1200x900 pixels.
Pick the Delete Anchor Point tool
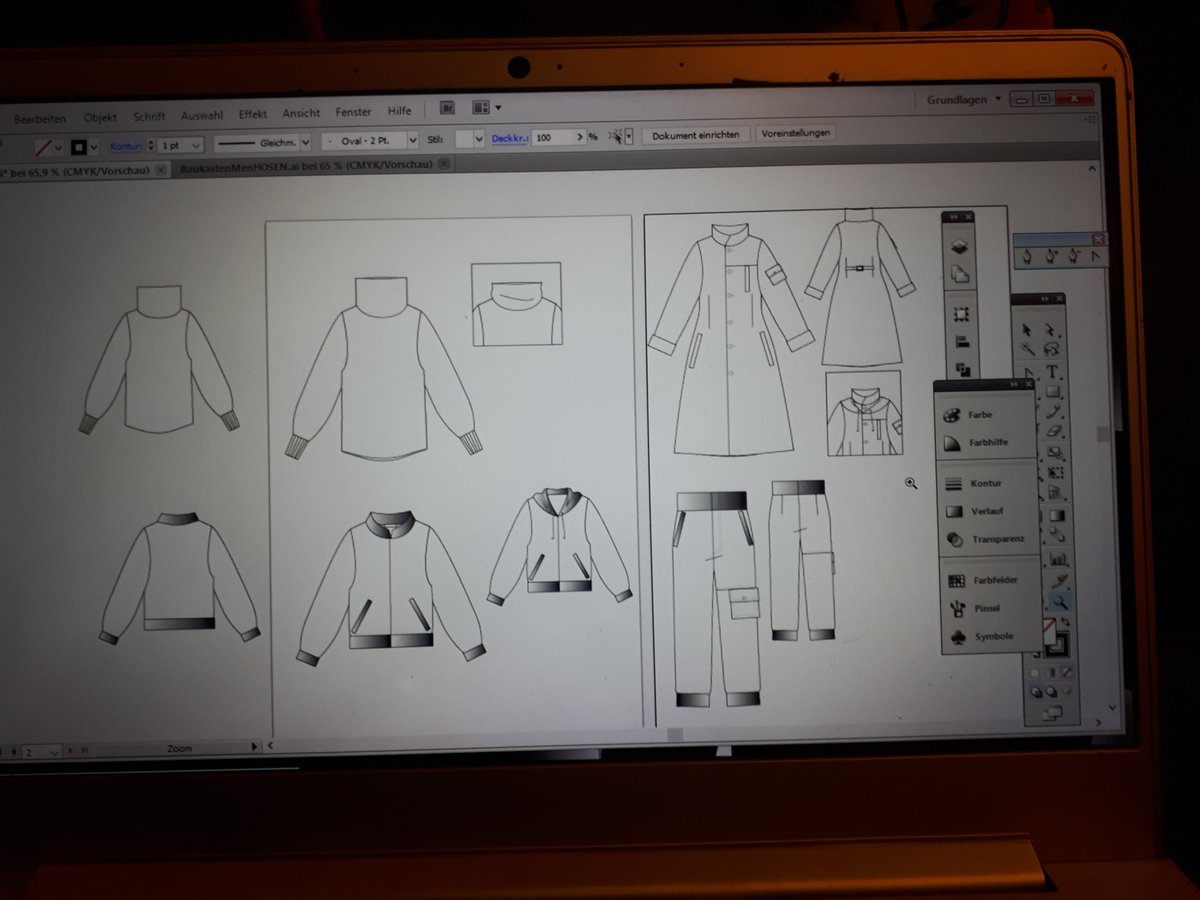1072,256
